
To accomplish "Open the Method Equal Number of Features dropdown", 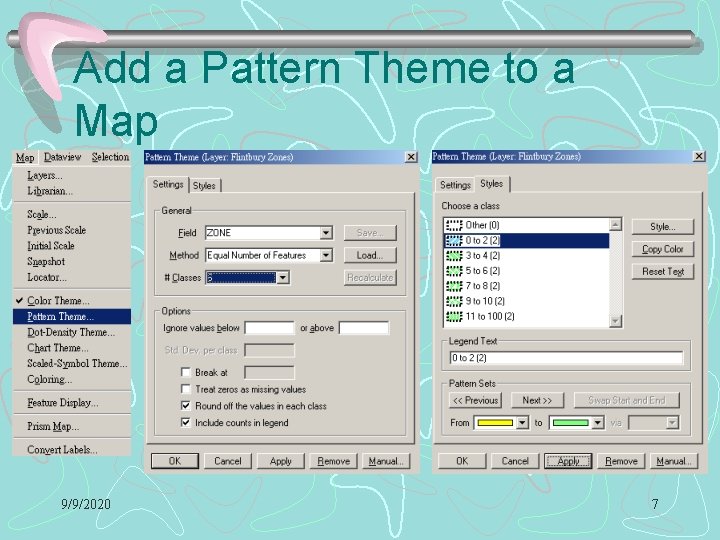I will point(326,255).
